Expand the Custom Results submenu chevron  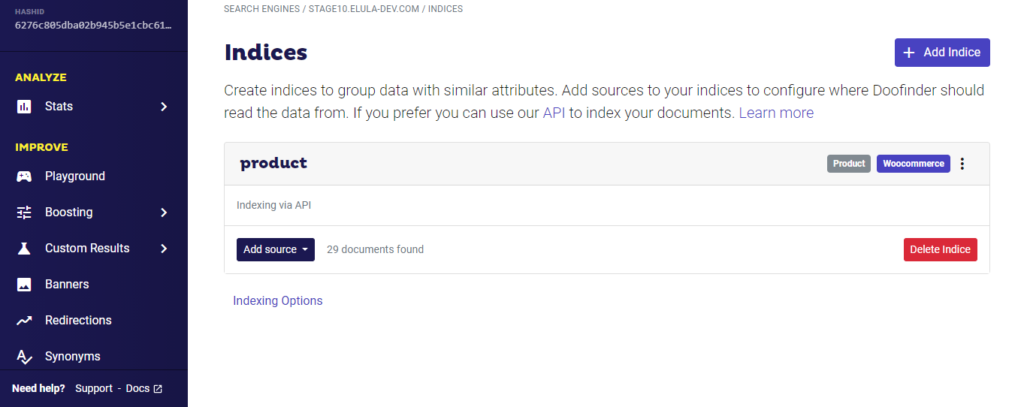coord(164,248)
